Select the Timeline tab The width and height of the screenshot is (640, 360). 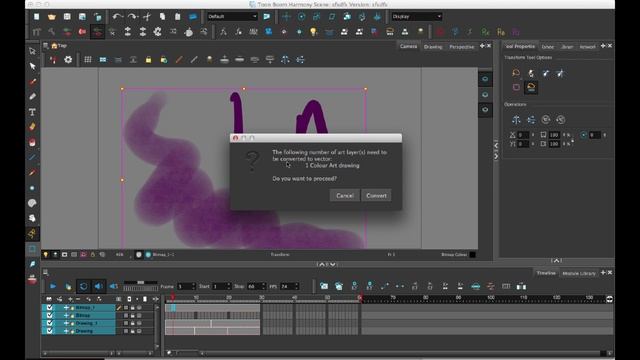[546, 273]
